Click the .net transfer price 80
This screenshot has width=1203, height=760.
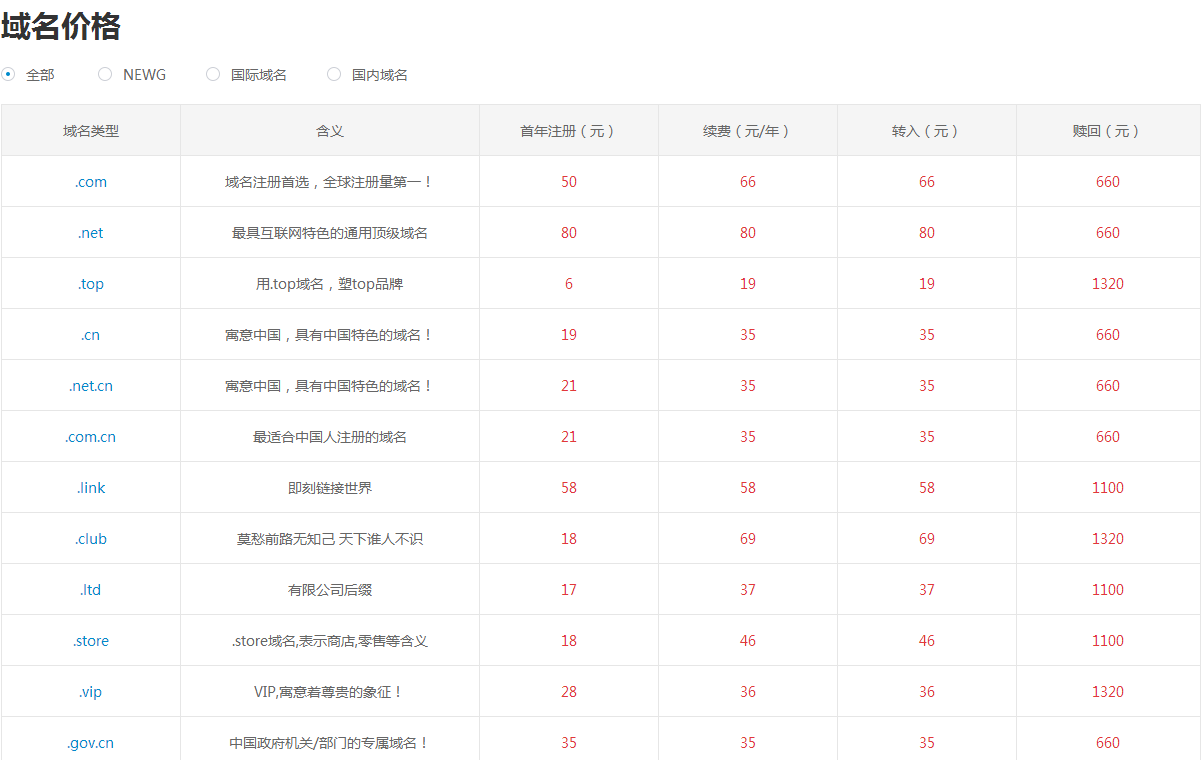click(927, 233)
